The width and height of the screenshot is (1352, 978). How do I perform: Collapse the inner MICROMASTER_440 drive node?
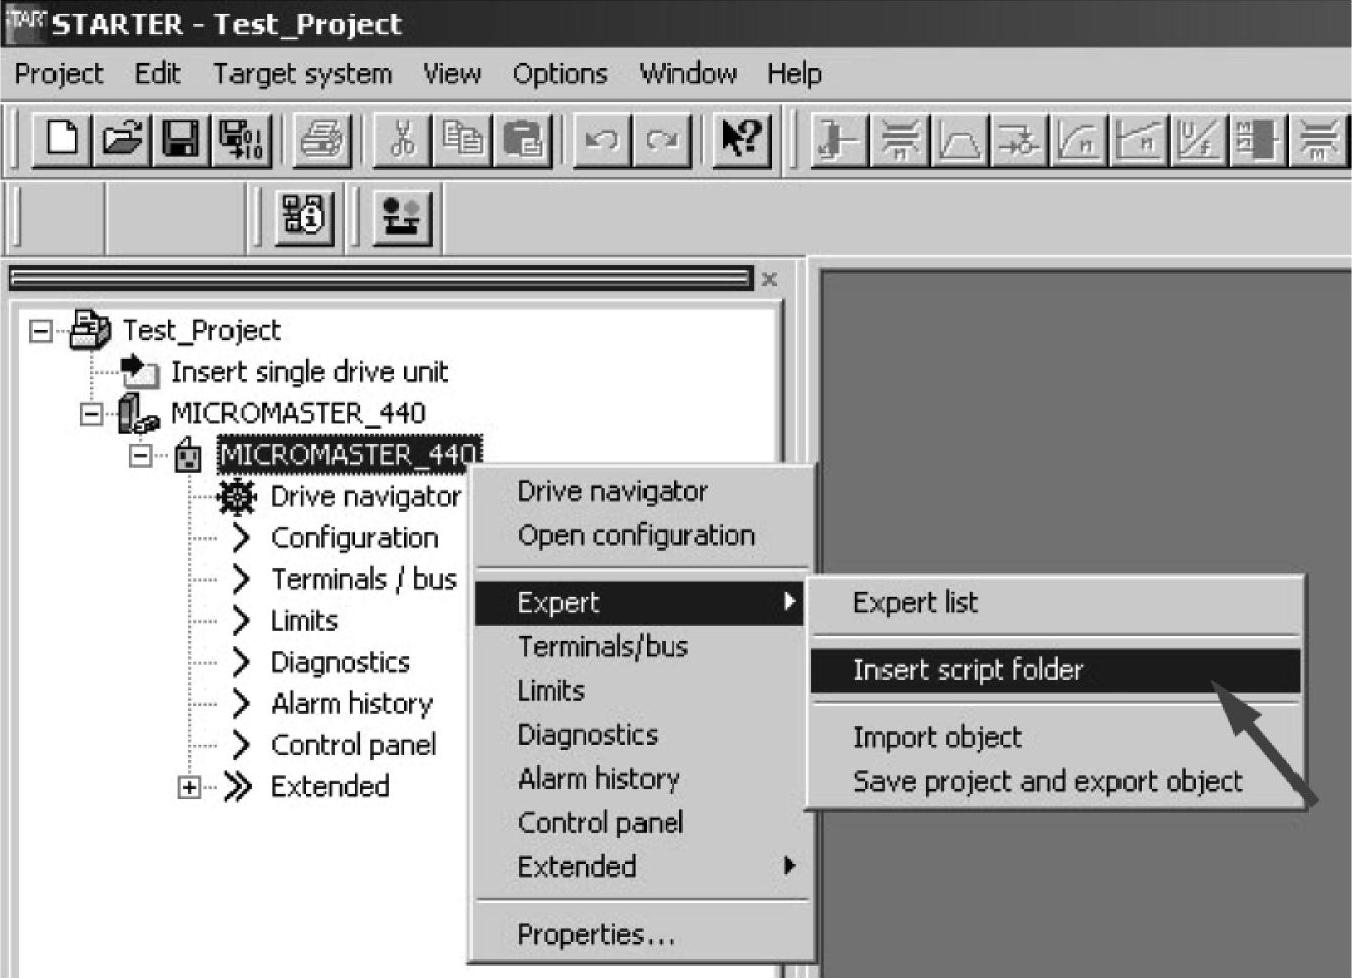(141, 456)
